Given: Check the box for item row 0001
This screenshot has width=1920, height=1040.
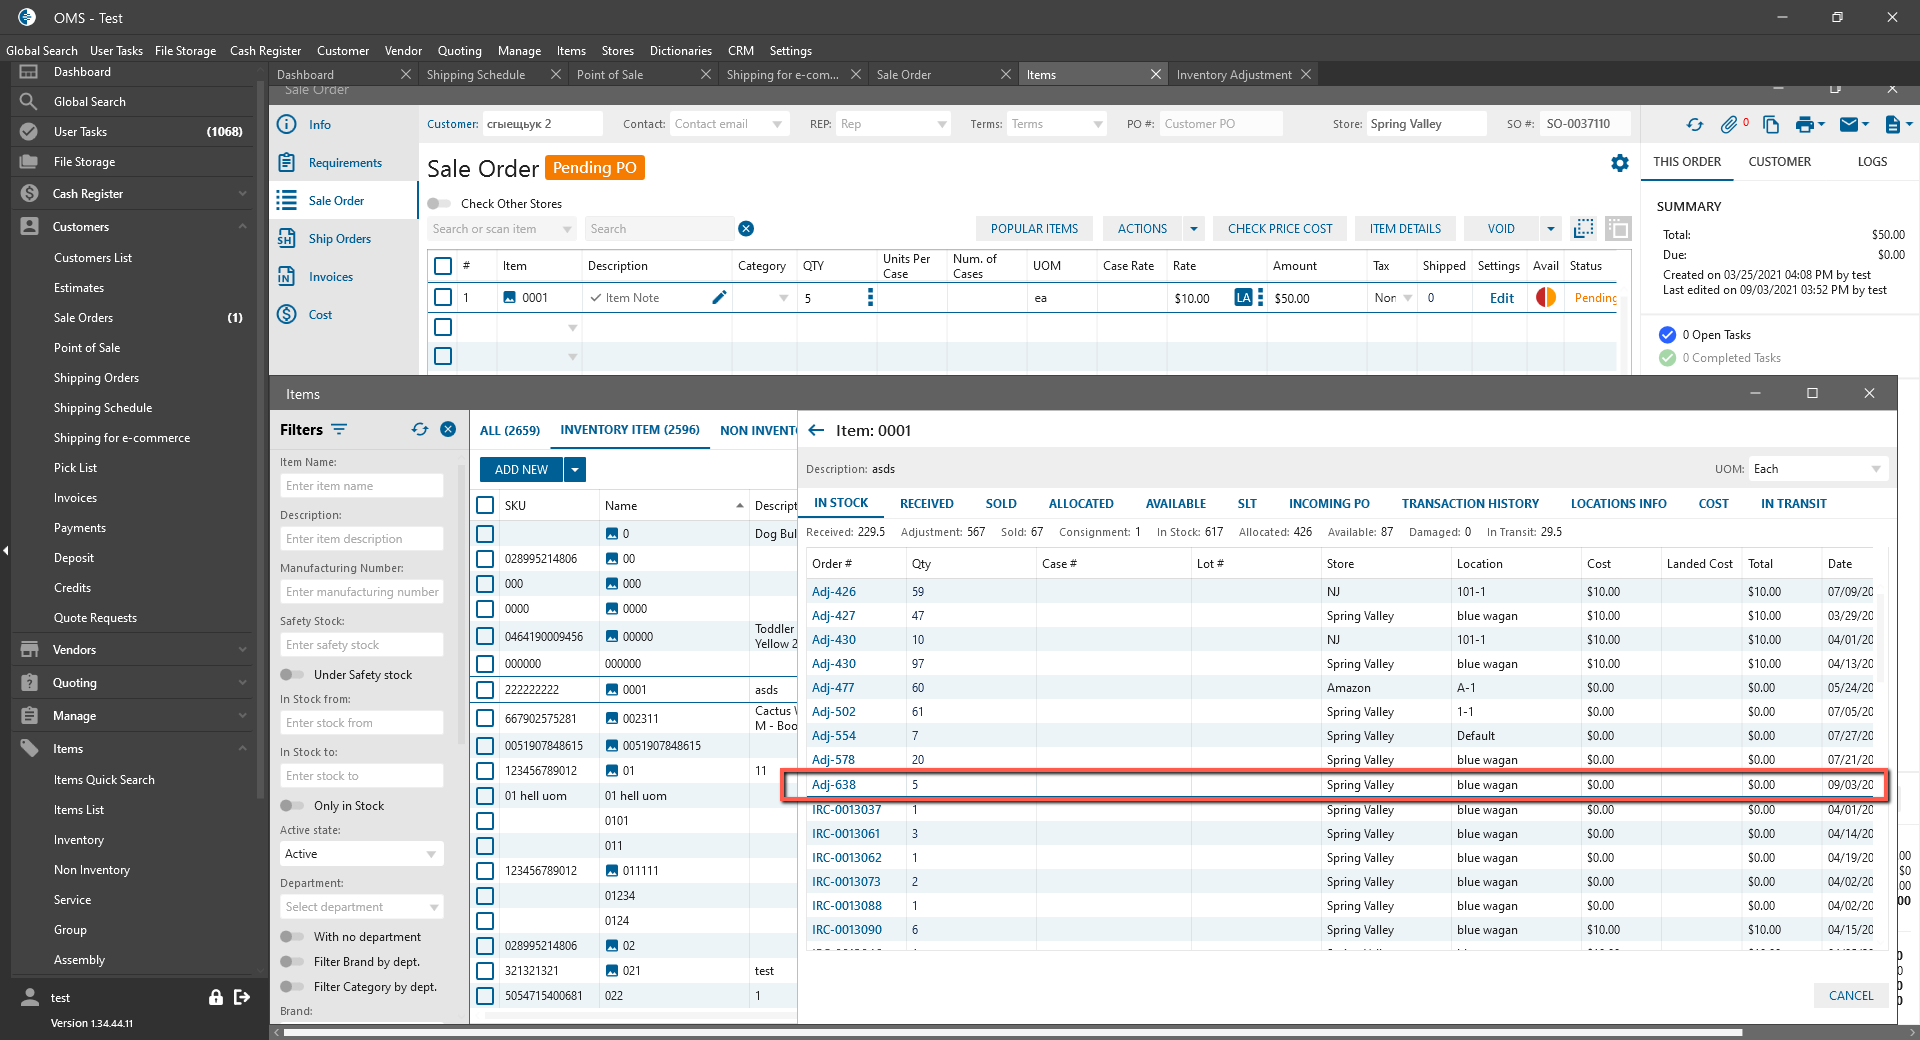Looking at the screenshot, I should pos(485,690).
